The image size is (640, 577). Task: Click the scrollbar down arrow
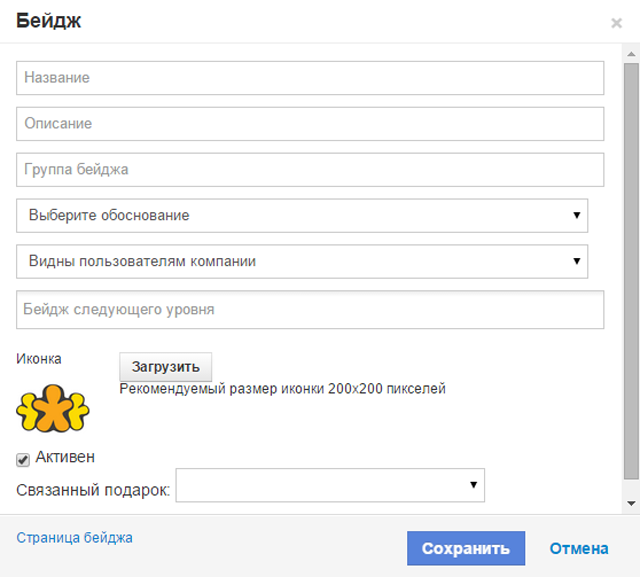click(631, 504)
